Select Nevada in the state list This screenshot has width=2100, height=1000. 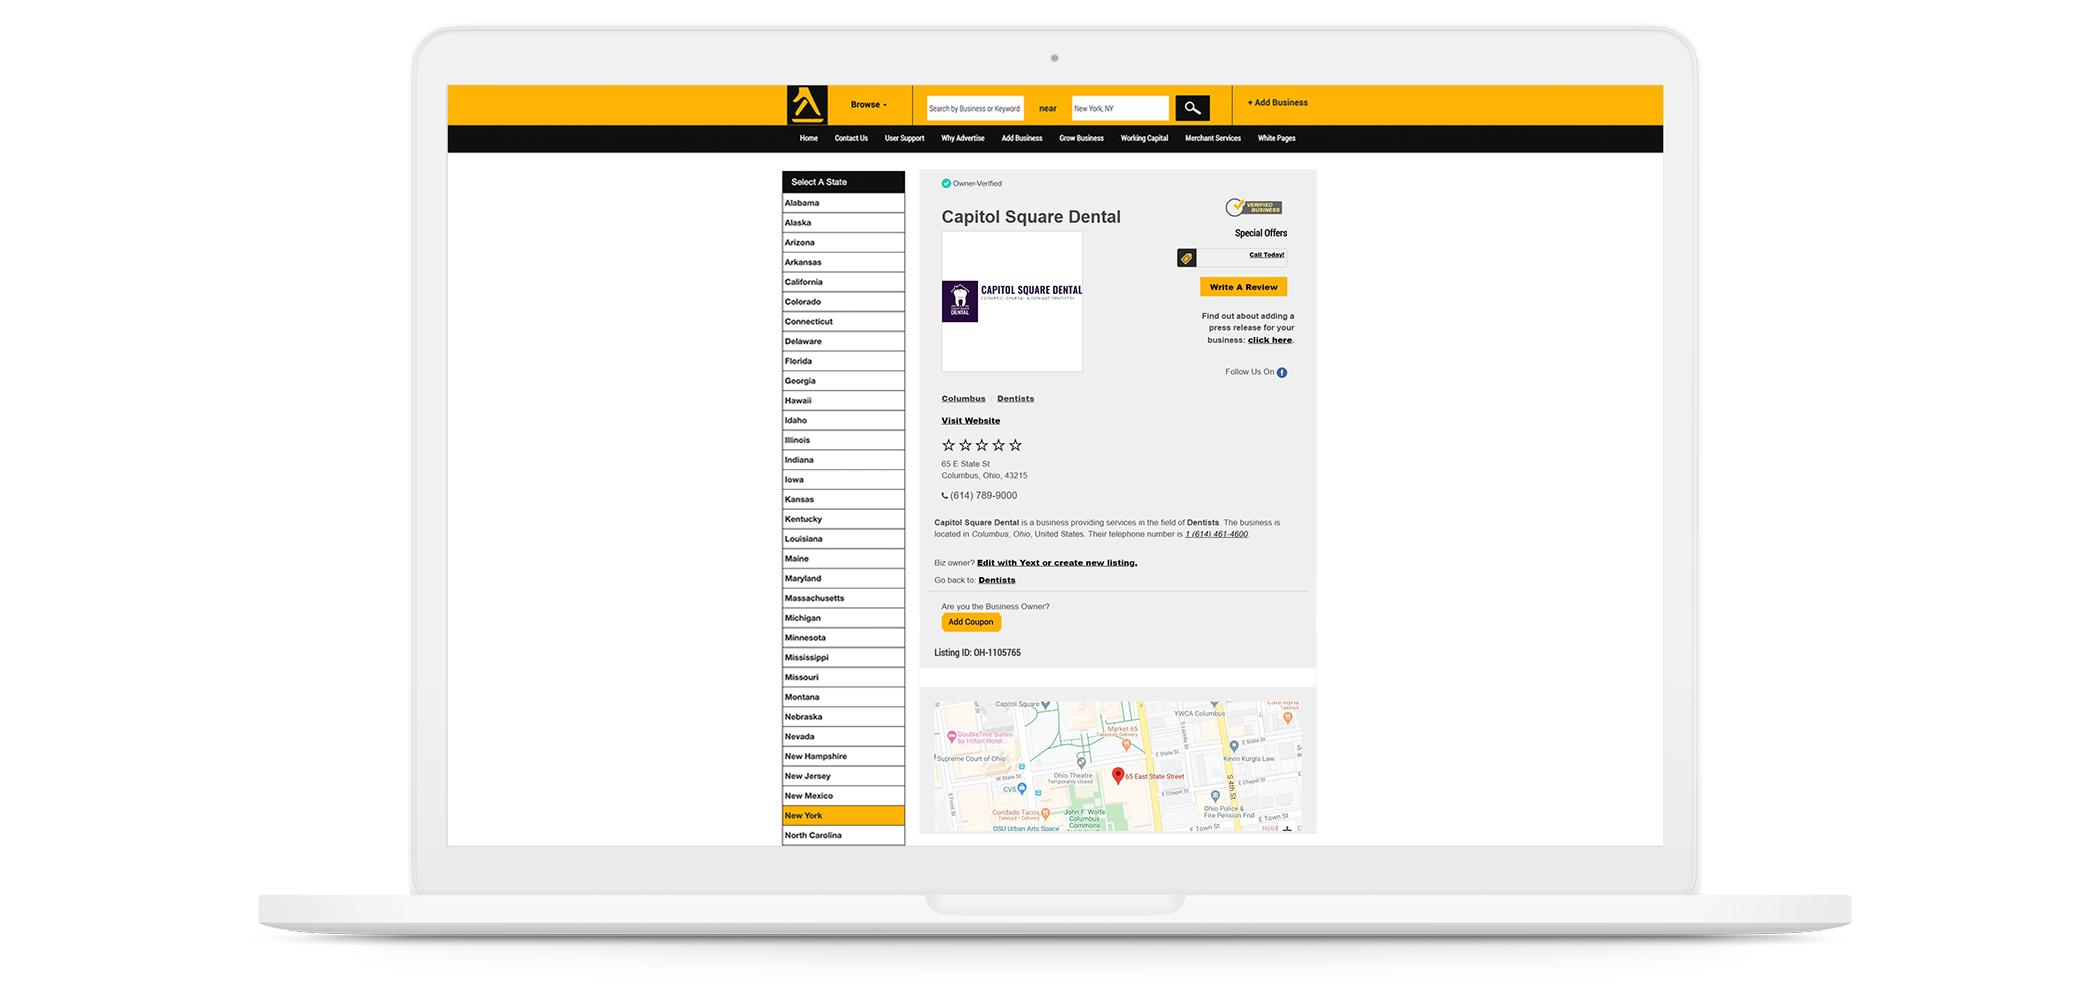843,737
